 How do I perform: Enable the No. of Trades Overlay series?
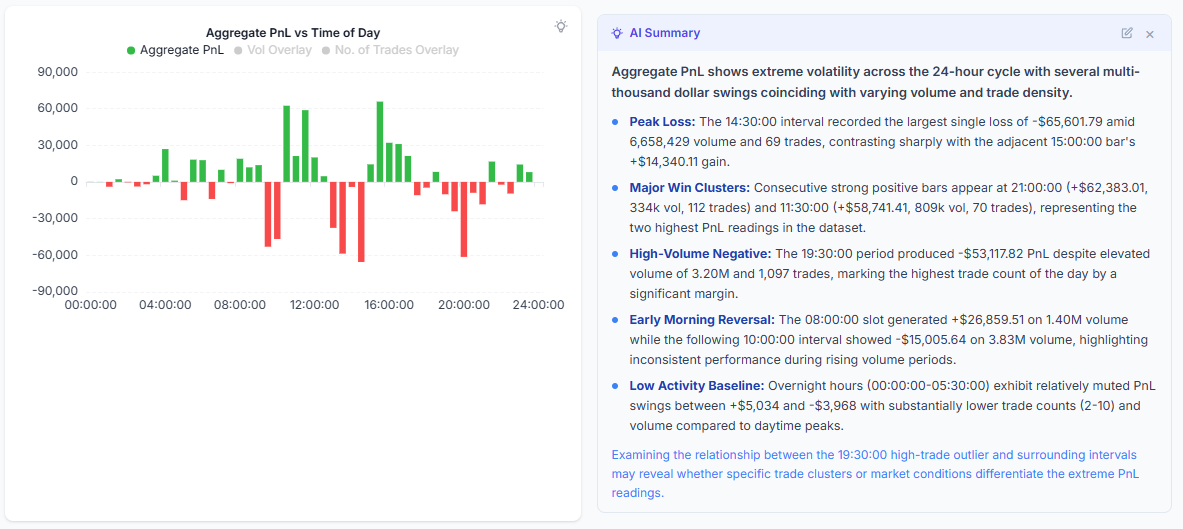pos(396,50)
